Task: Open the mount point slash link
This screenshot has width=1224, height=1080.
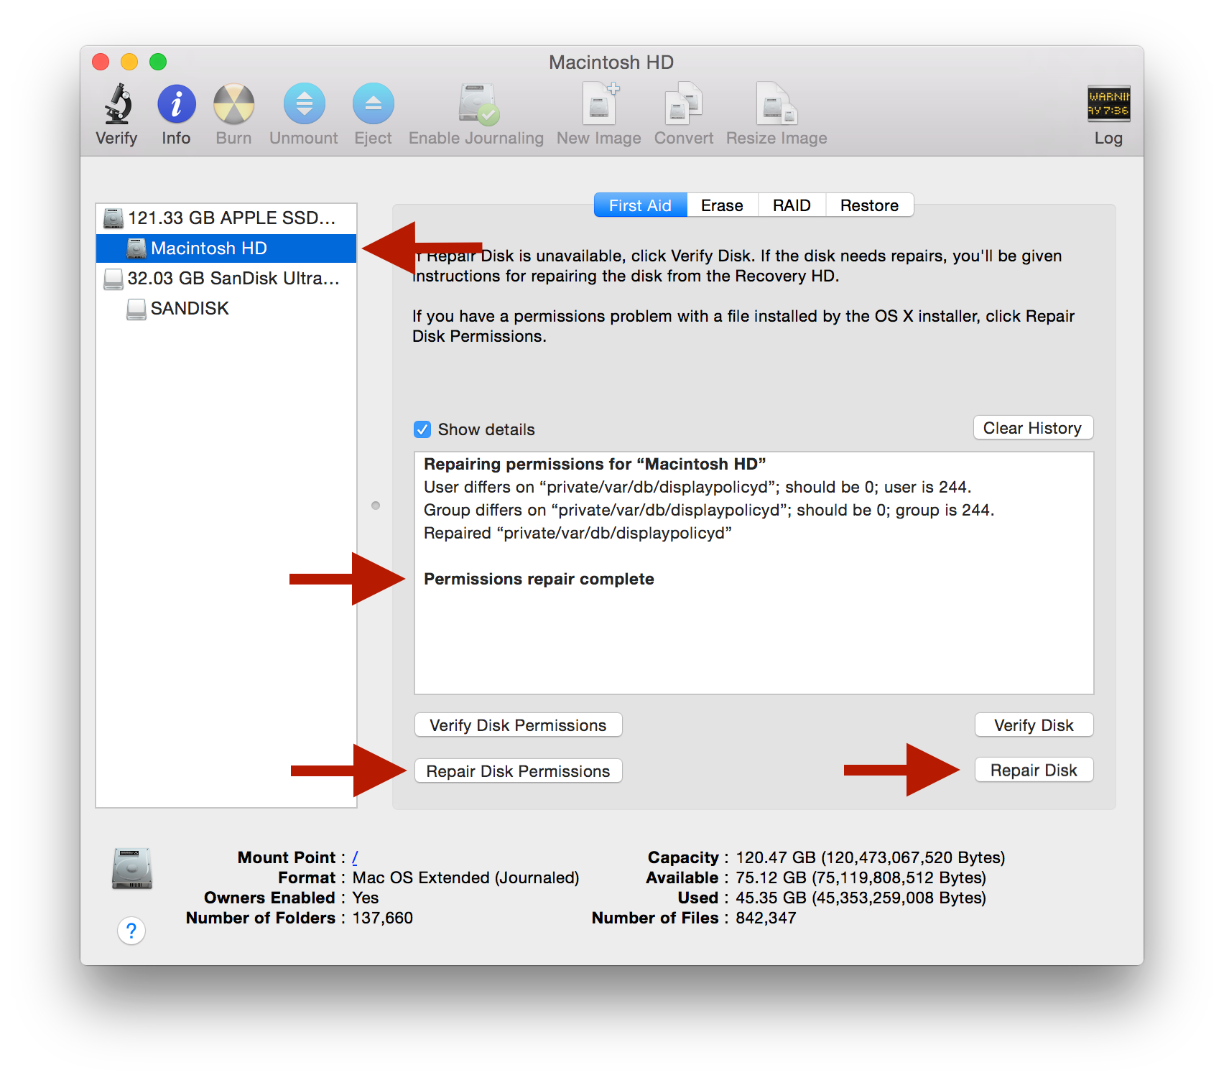Action: point(355,857)
